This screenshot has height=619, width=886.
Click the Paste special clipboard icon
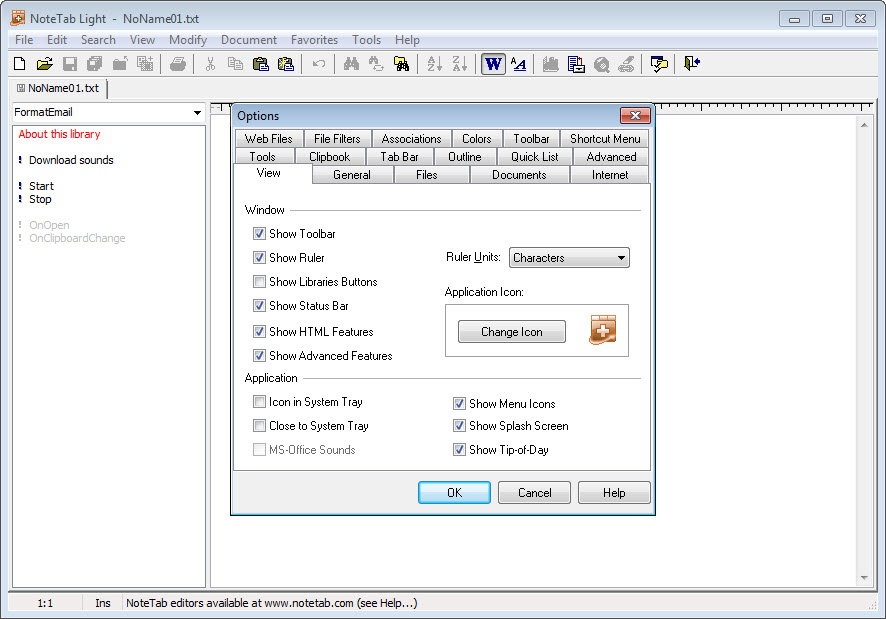(x=285, y=64)
